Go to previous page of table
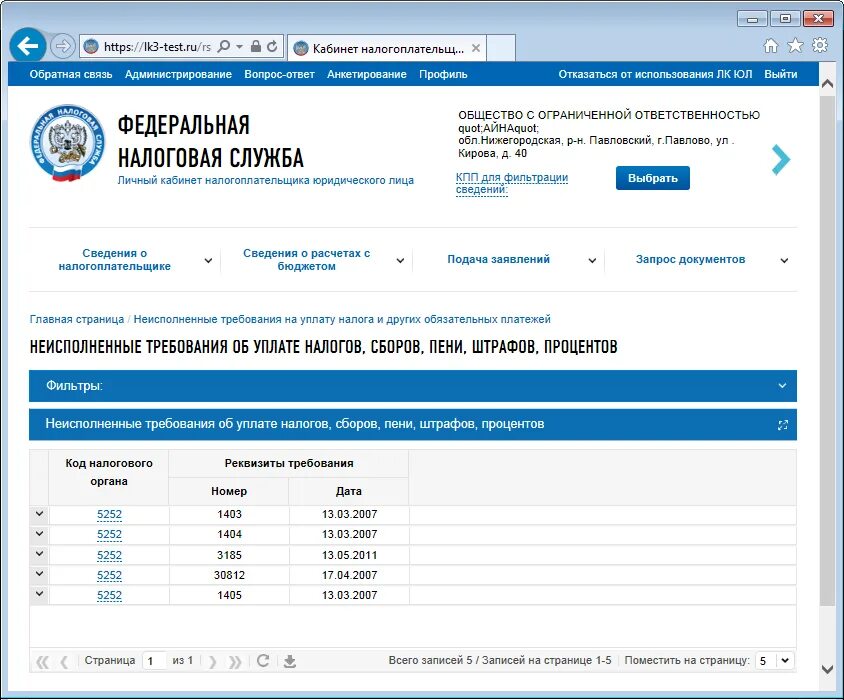 point(64,661)
